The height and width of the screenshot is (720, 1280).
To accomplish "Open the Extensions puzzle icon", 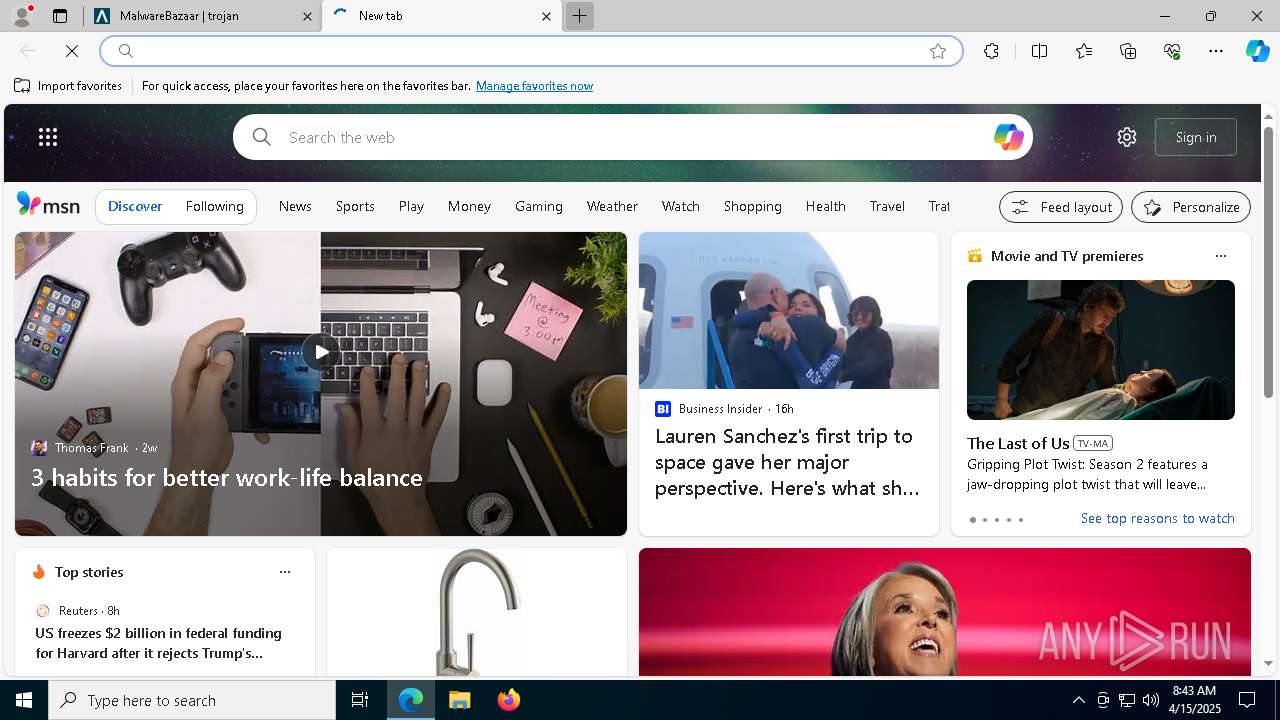I will pyautogui.click(x=991, y=51).
